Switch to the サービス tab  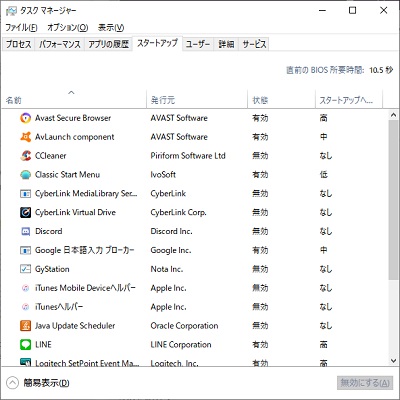(x=254, y=44)
